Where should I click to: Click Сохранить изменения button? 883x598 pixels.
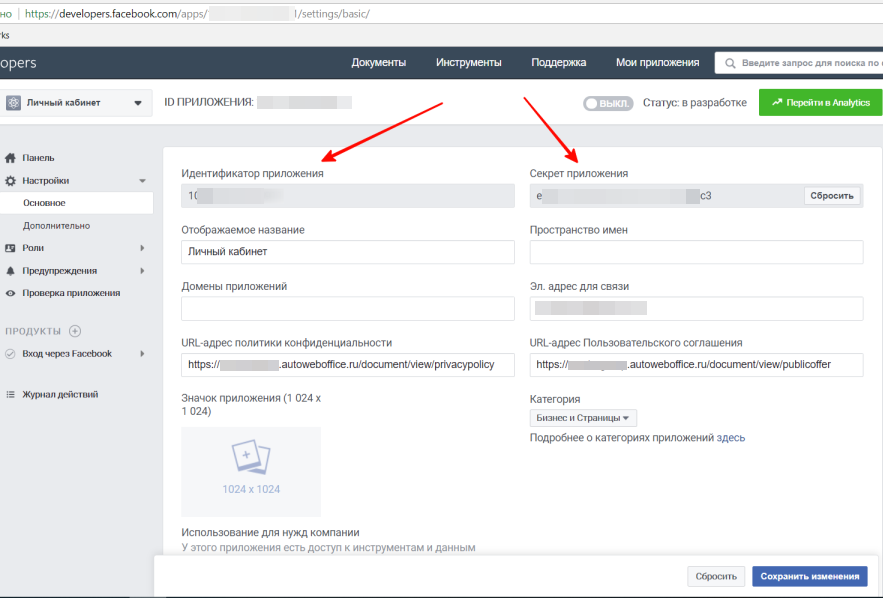810,577
